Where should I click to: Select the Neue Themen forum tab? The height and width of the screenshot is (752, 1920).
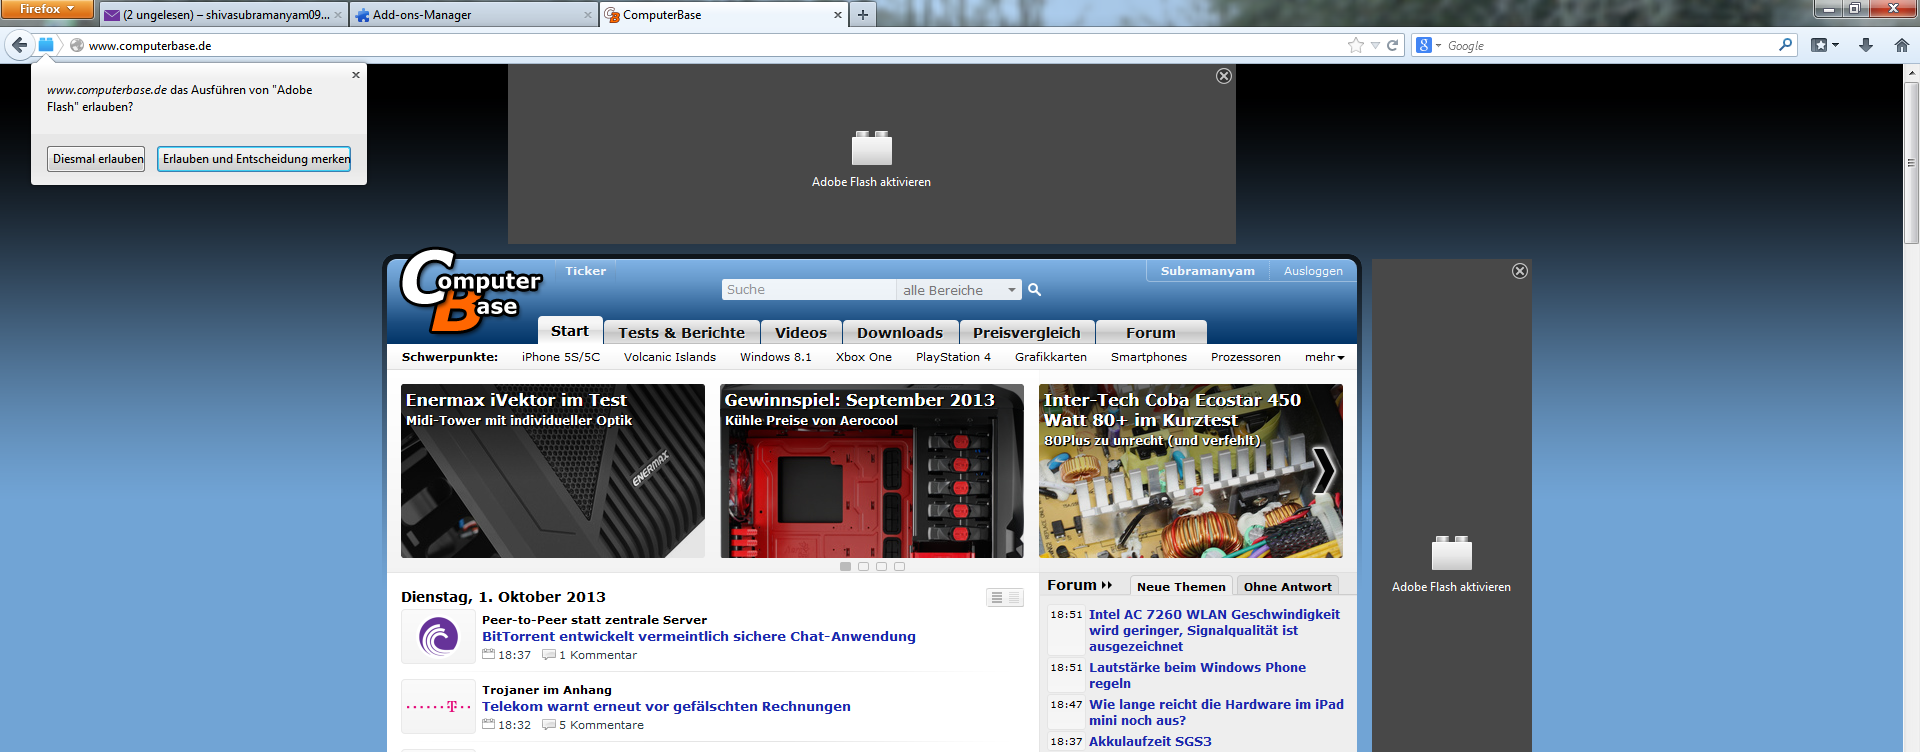pos(1181,587)
